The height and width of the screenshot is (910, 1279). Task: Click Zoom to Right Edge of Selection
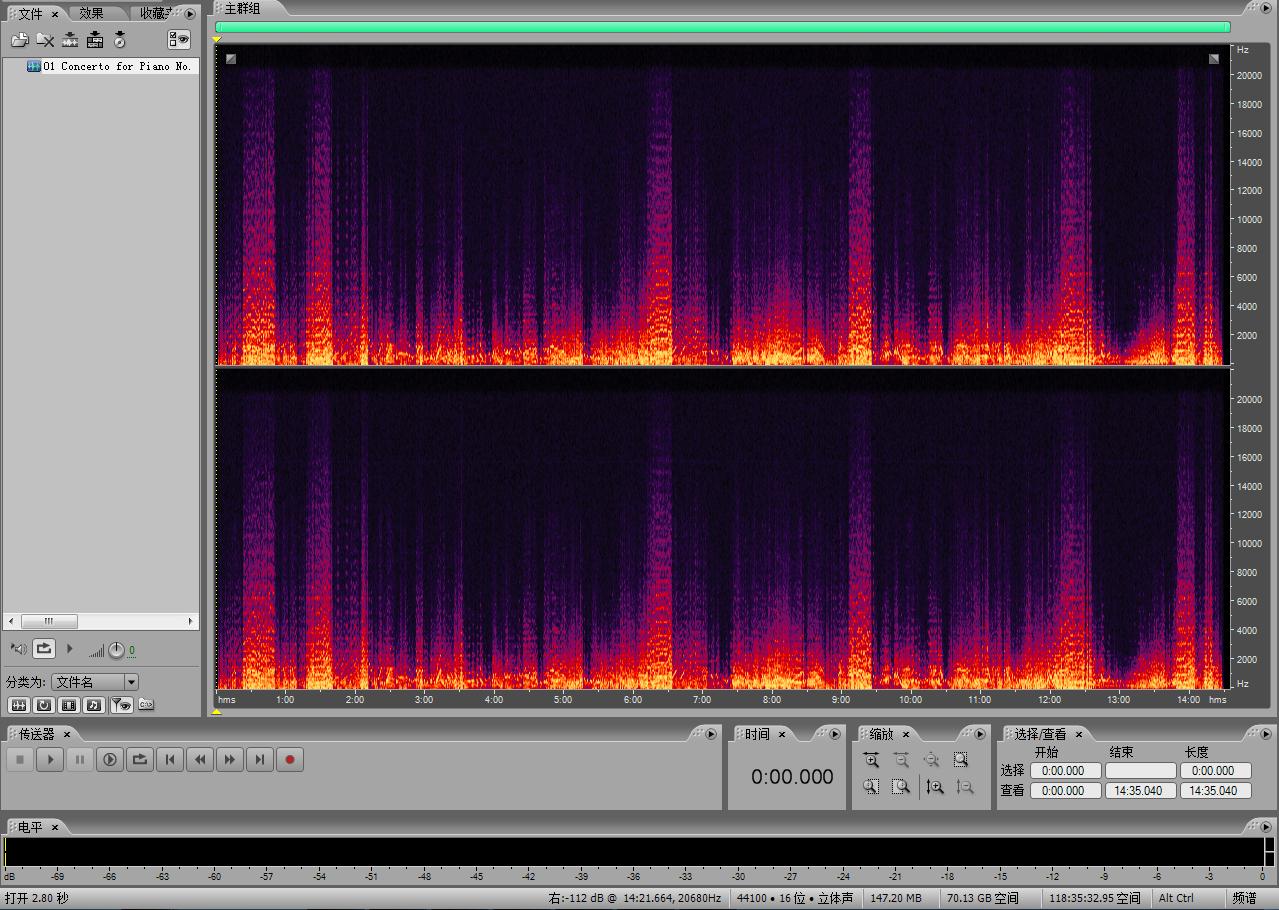(x=901, y=787)
